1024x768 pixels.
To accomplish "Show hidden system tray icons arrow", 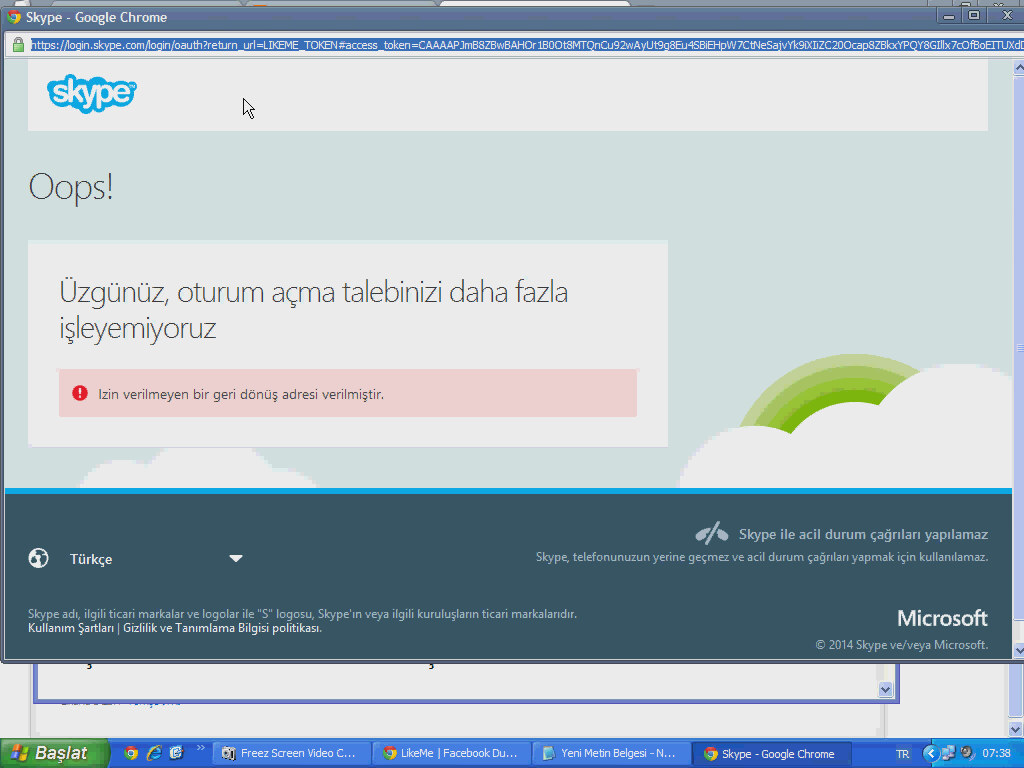I will 931,753.
